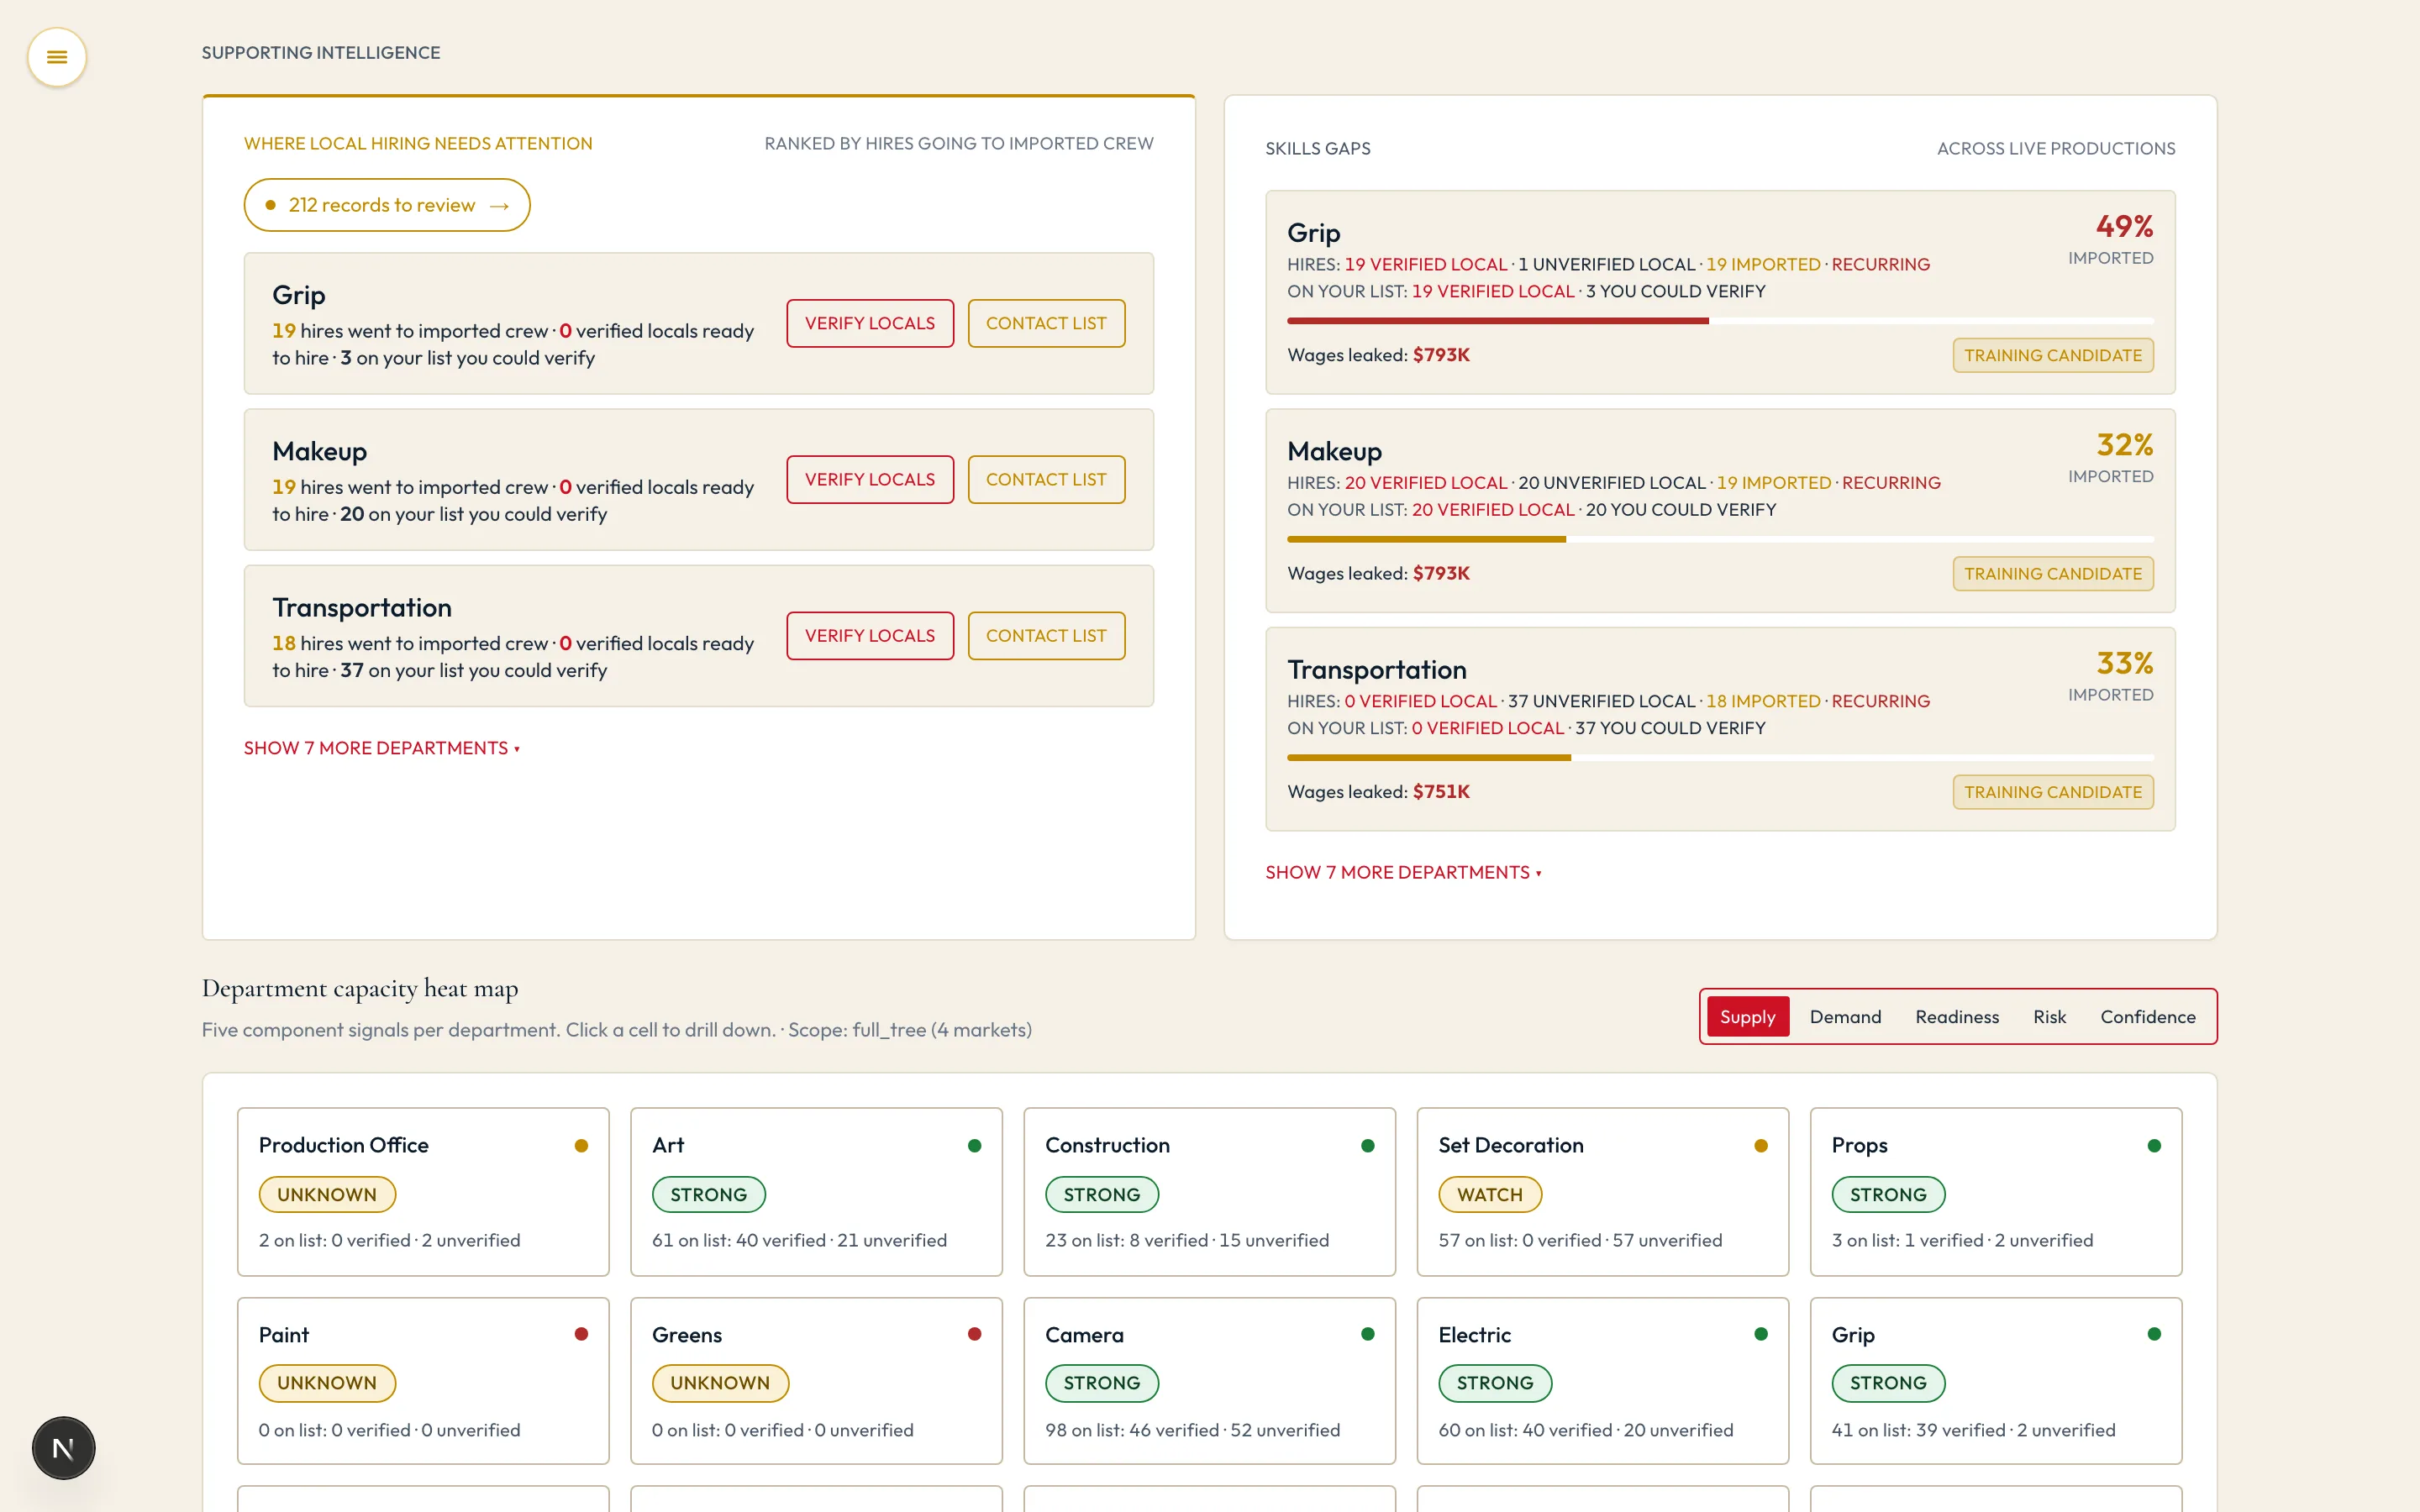Click Electric green status dot
This screenshot has height=1512, width=2420.
(1761, 1334)
